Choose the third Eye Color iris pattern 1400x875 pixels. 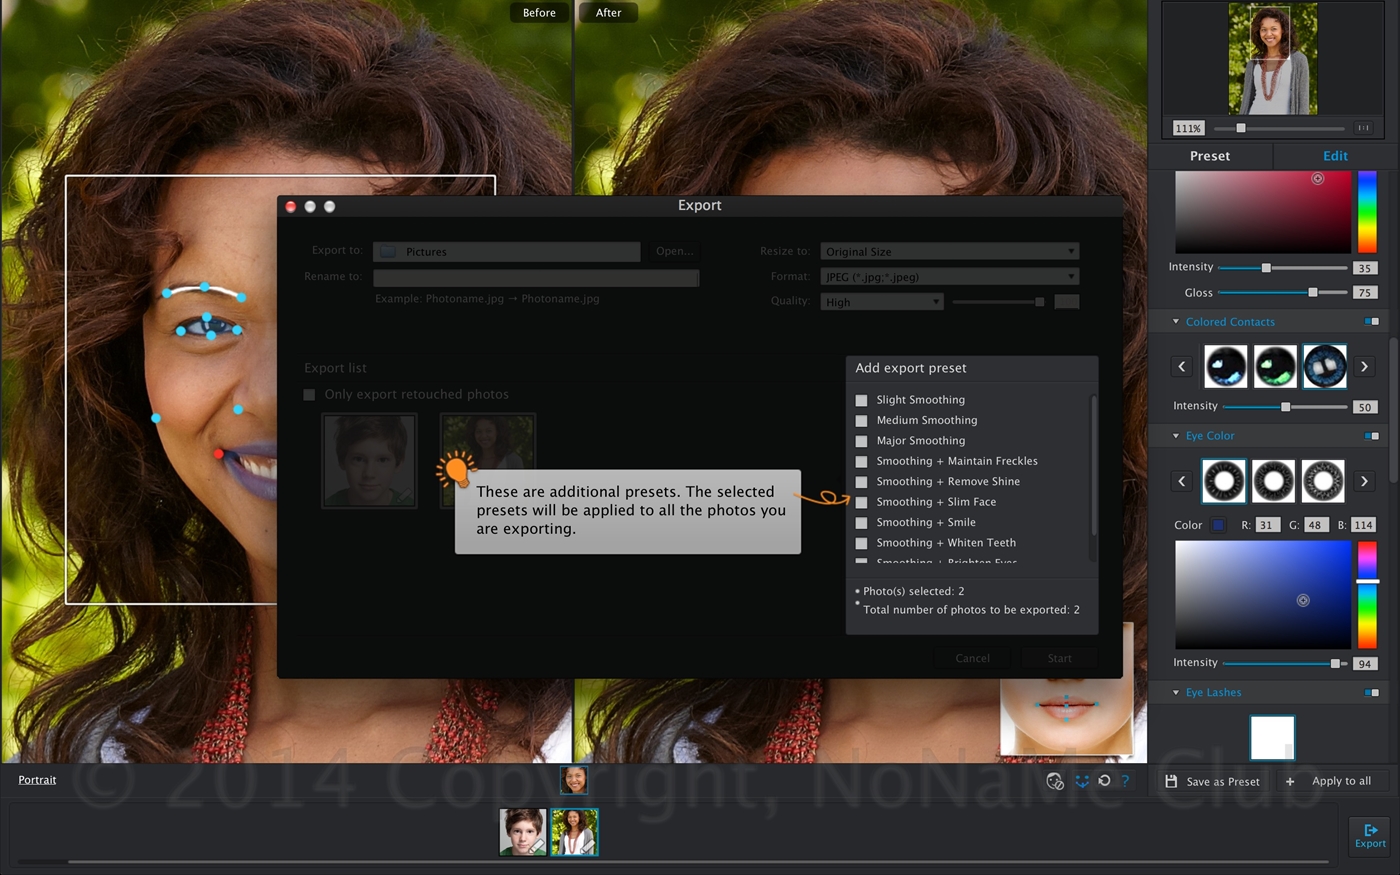pyautogui.click(x=1323, y=481)
